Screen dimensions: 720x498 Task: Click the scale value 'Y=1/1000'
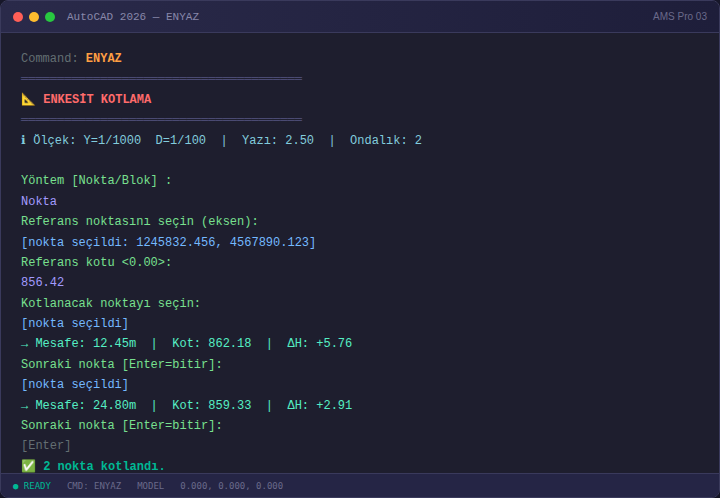[112, 140]
